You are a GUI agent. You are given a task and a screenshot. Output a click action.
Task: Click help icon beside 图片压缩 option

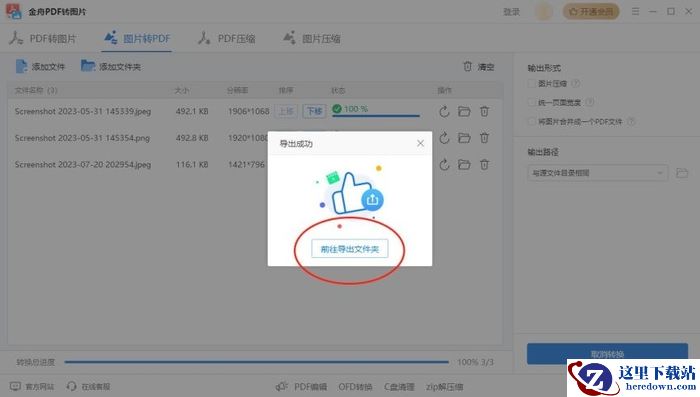(576, 84)
